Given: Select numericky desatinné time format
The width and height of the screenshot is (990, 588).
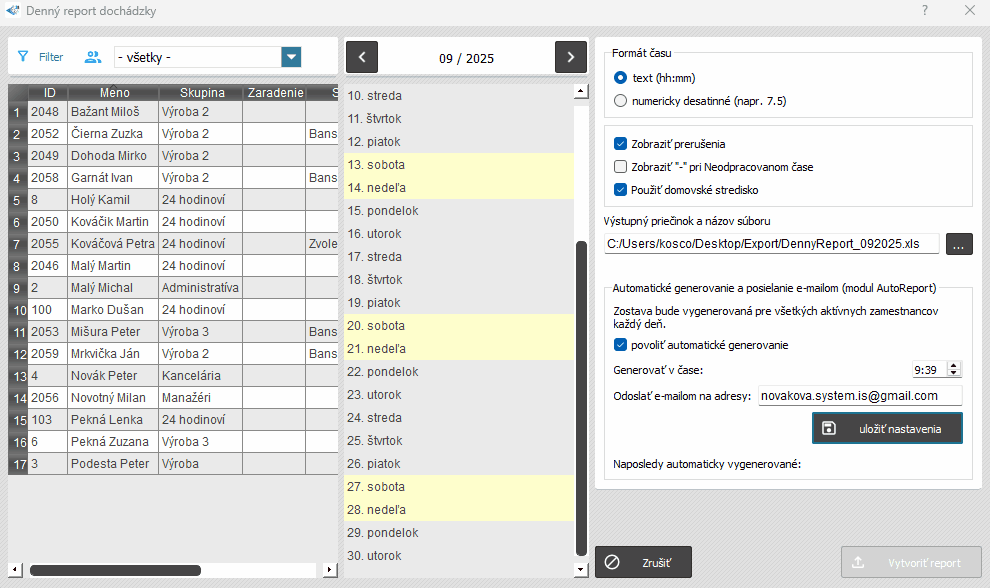Looking at the screenshot, I should point(621,100).
